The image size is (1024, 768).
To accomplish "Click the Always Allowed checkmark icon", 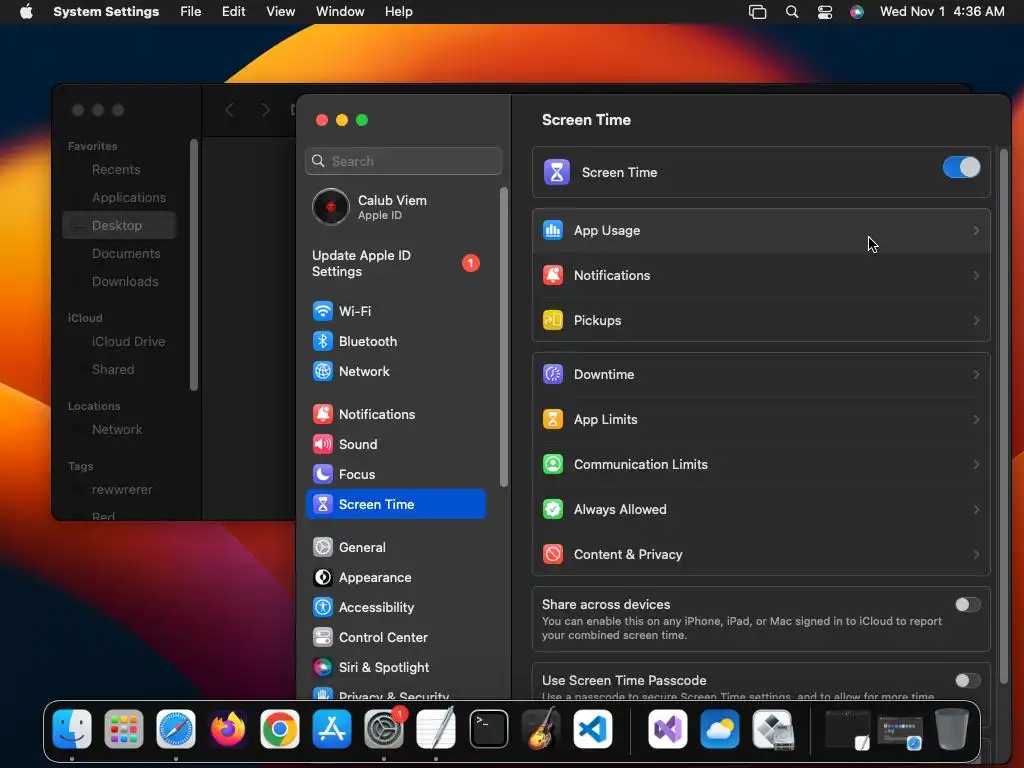I will [553, 509].
